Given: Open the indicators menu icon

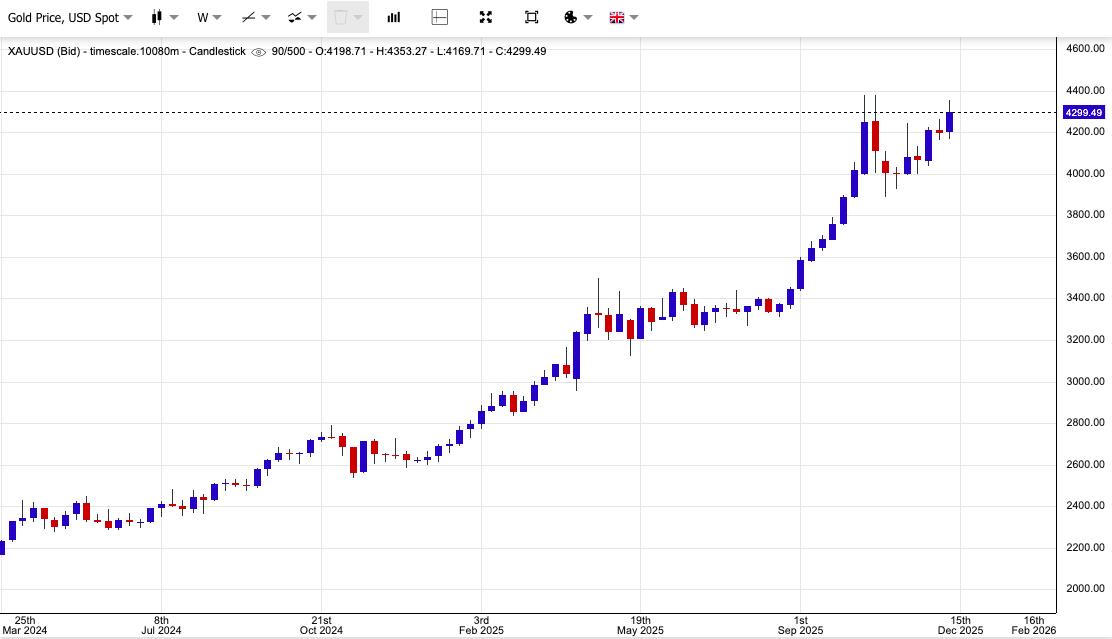Looking at the screenshot, I should tap(295, 17).
